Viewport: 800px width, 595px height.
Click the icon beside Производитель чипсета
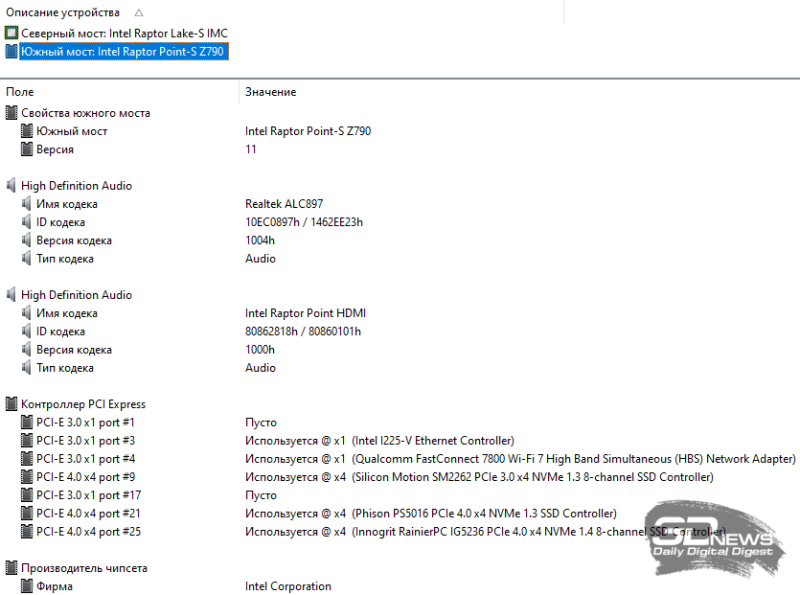click(x=11, y=568)
